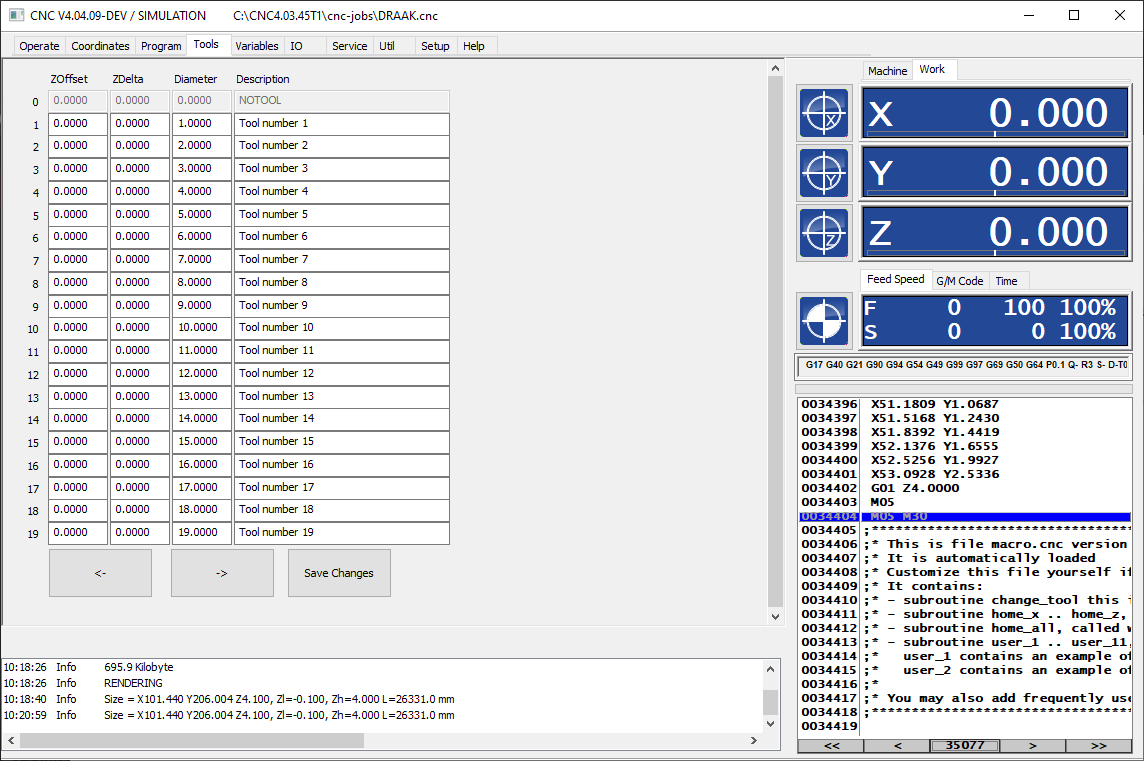The height and width of the screenshot is (761, 1144).
Task: Click the Y work position display
Action: point(995,173)
